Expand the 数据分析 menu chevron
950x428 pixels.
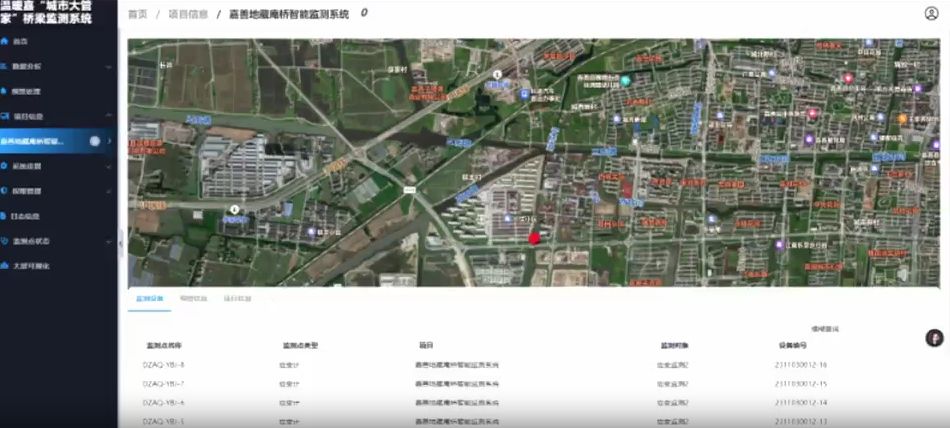tap(109, 66)
